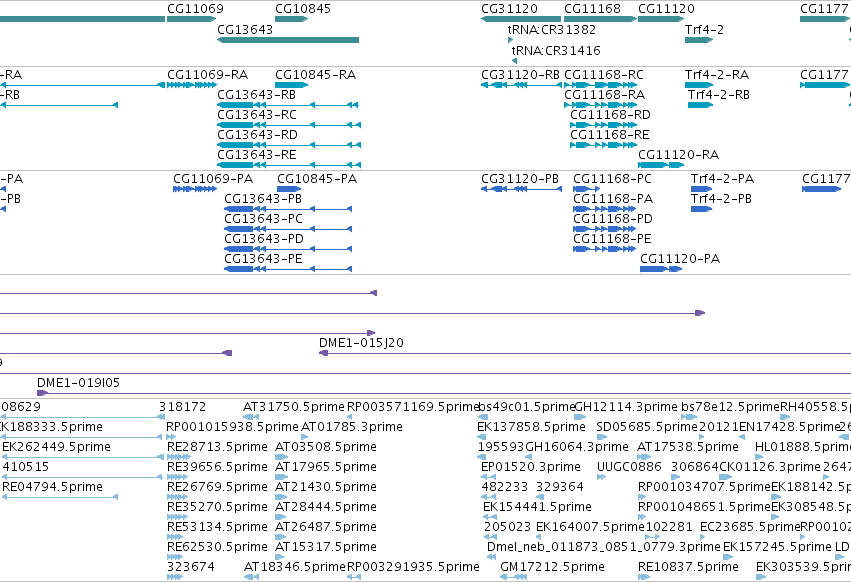
Task: Select the EK154441.5prime EST label
Action: [537, 507]
